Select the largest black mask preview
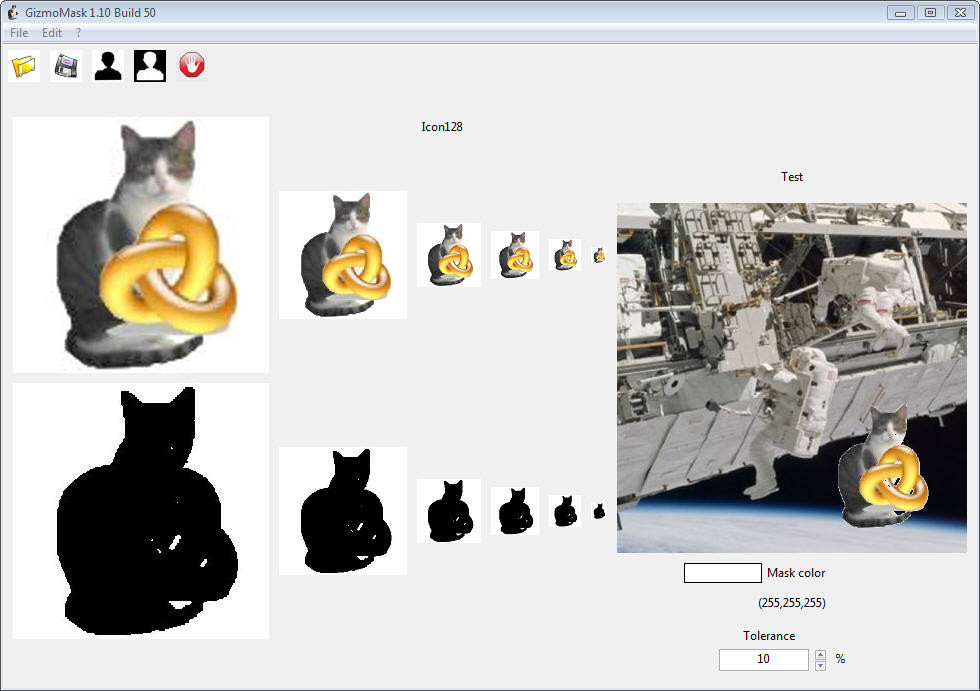 click(141, 511)
